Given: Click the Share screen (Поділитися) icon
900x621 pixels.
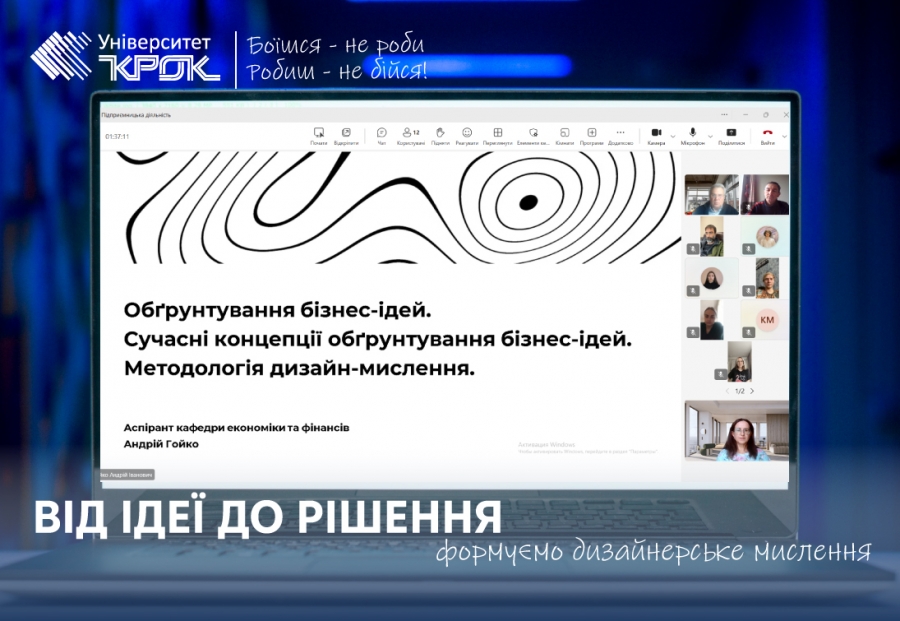Looking at the screenshot, I should pyautogui.click(x=731, y=133).
